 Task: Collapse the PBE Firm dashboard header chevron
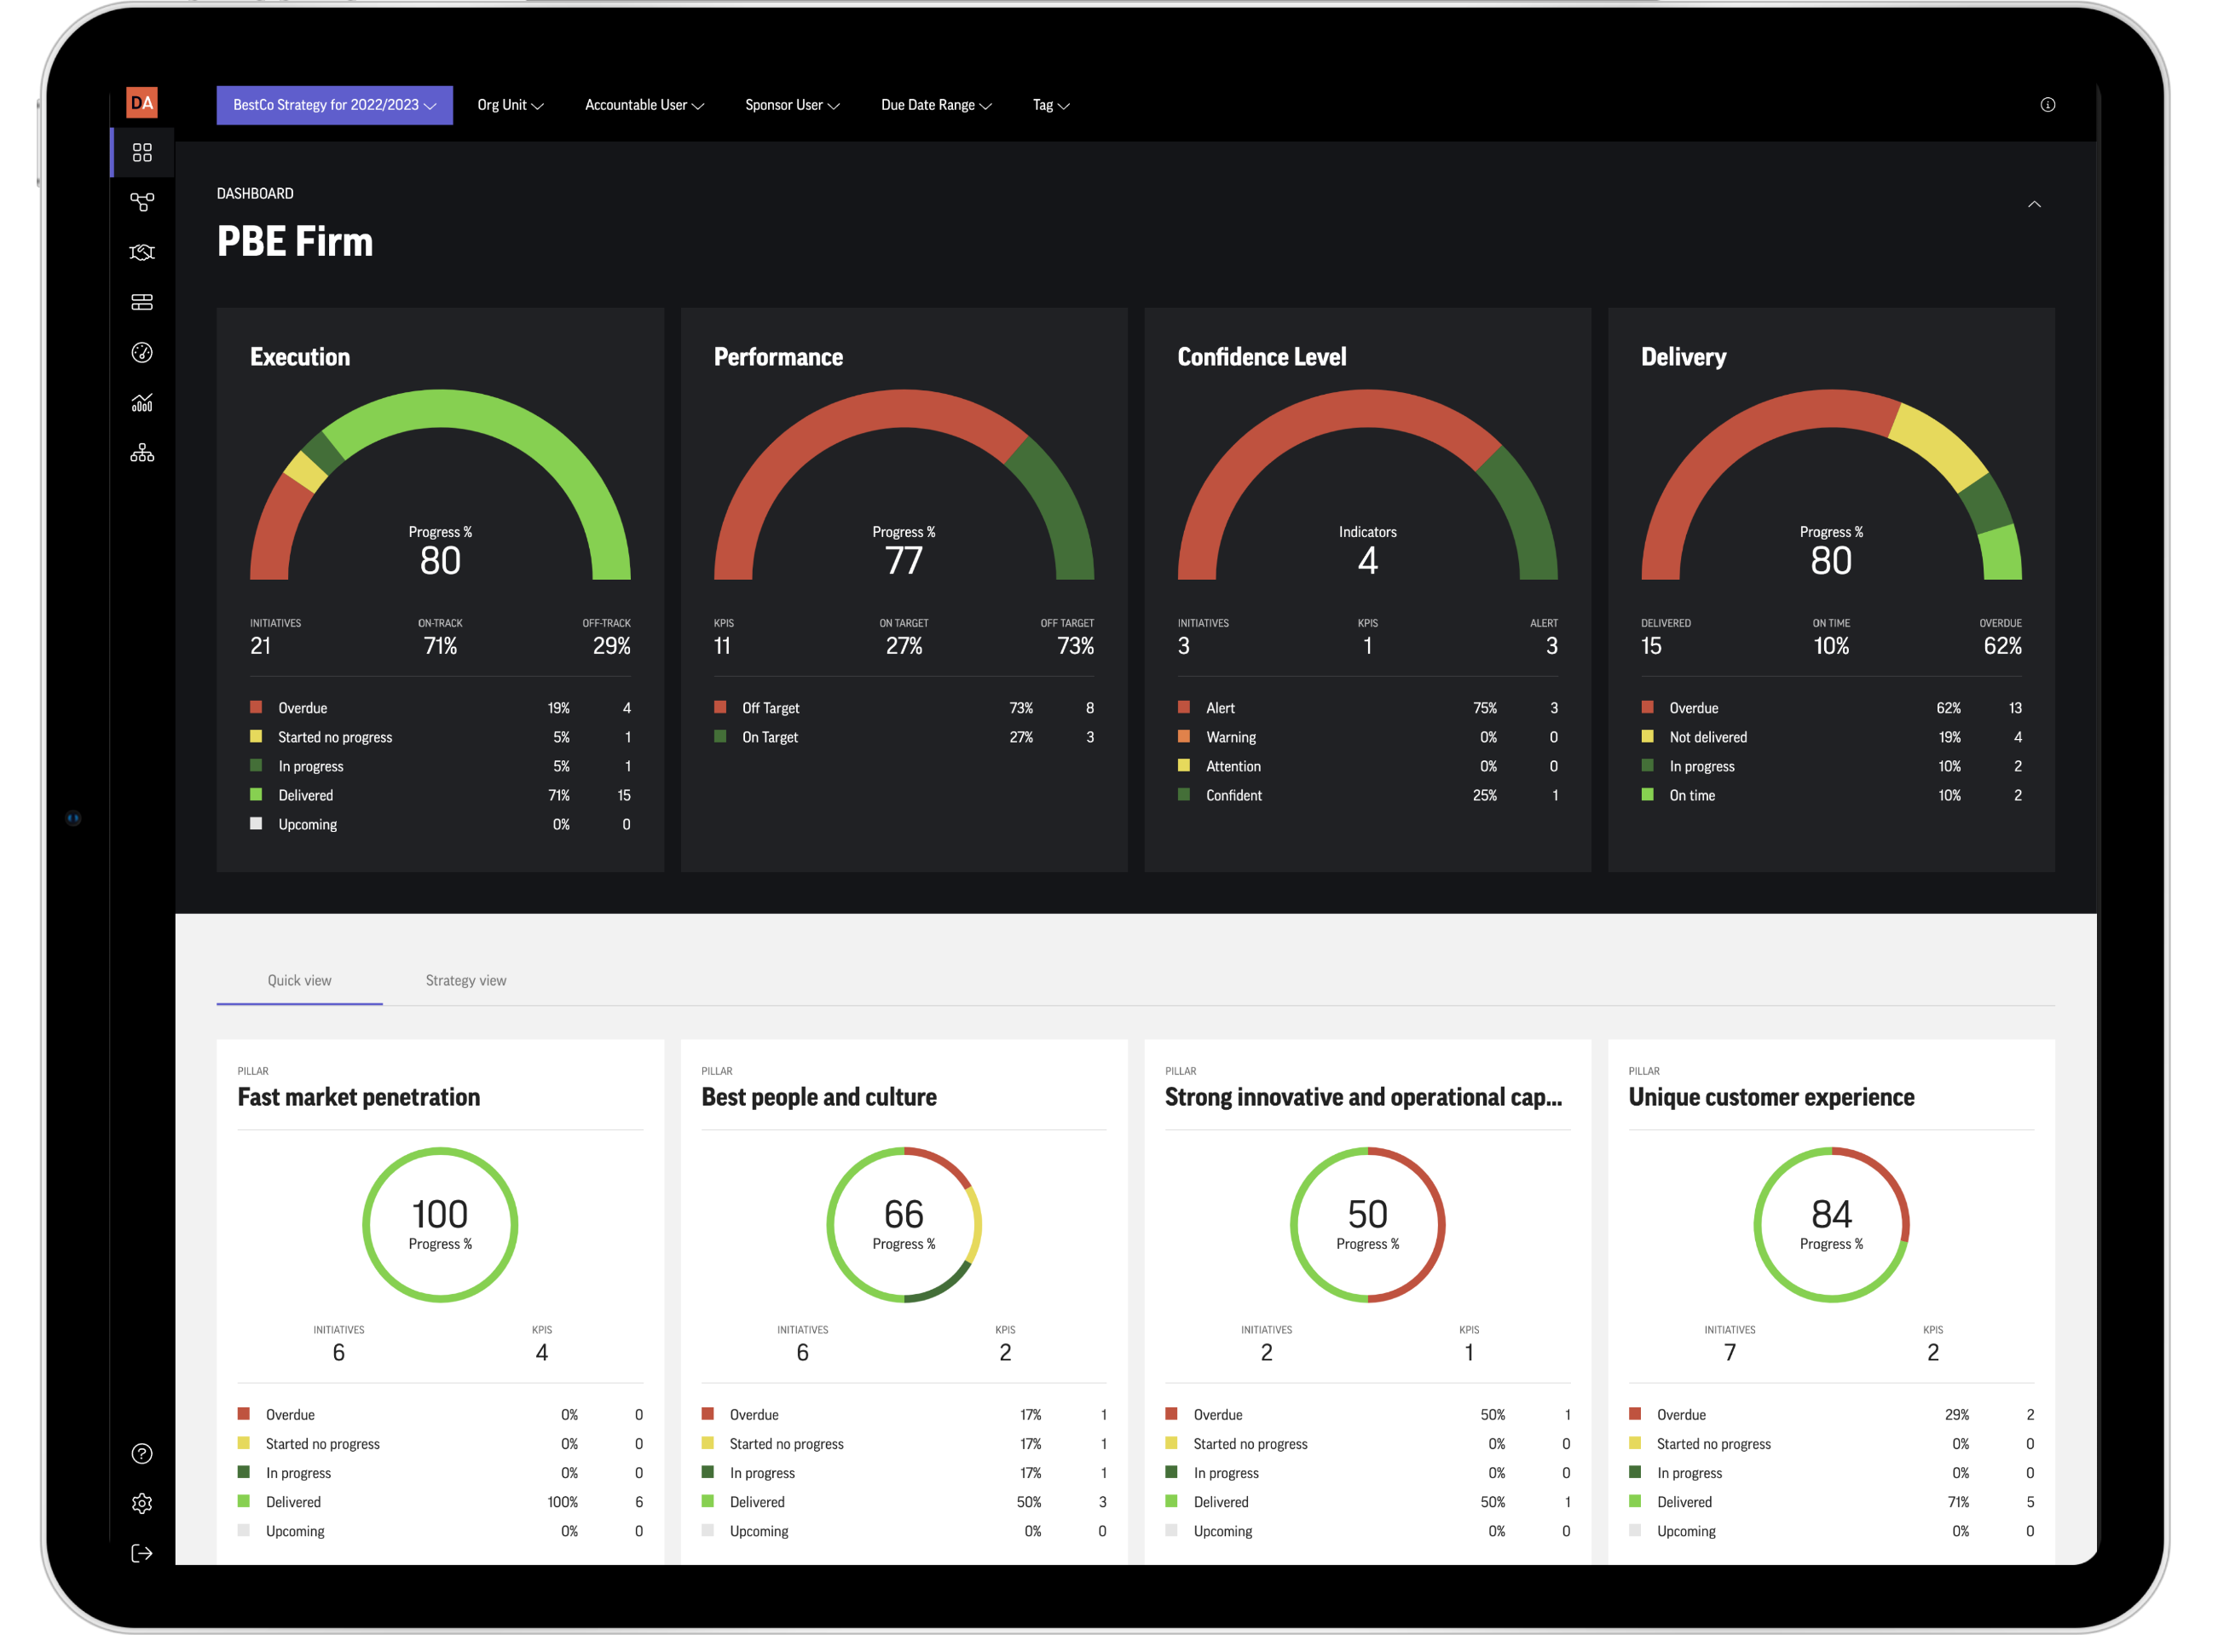[x=2034, y=204]
